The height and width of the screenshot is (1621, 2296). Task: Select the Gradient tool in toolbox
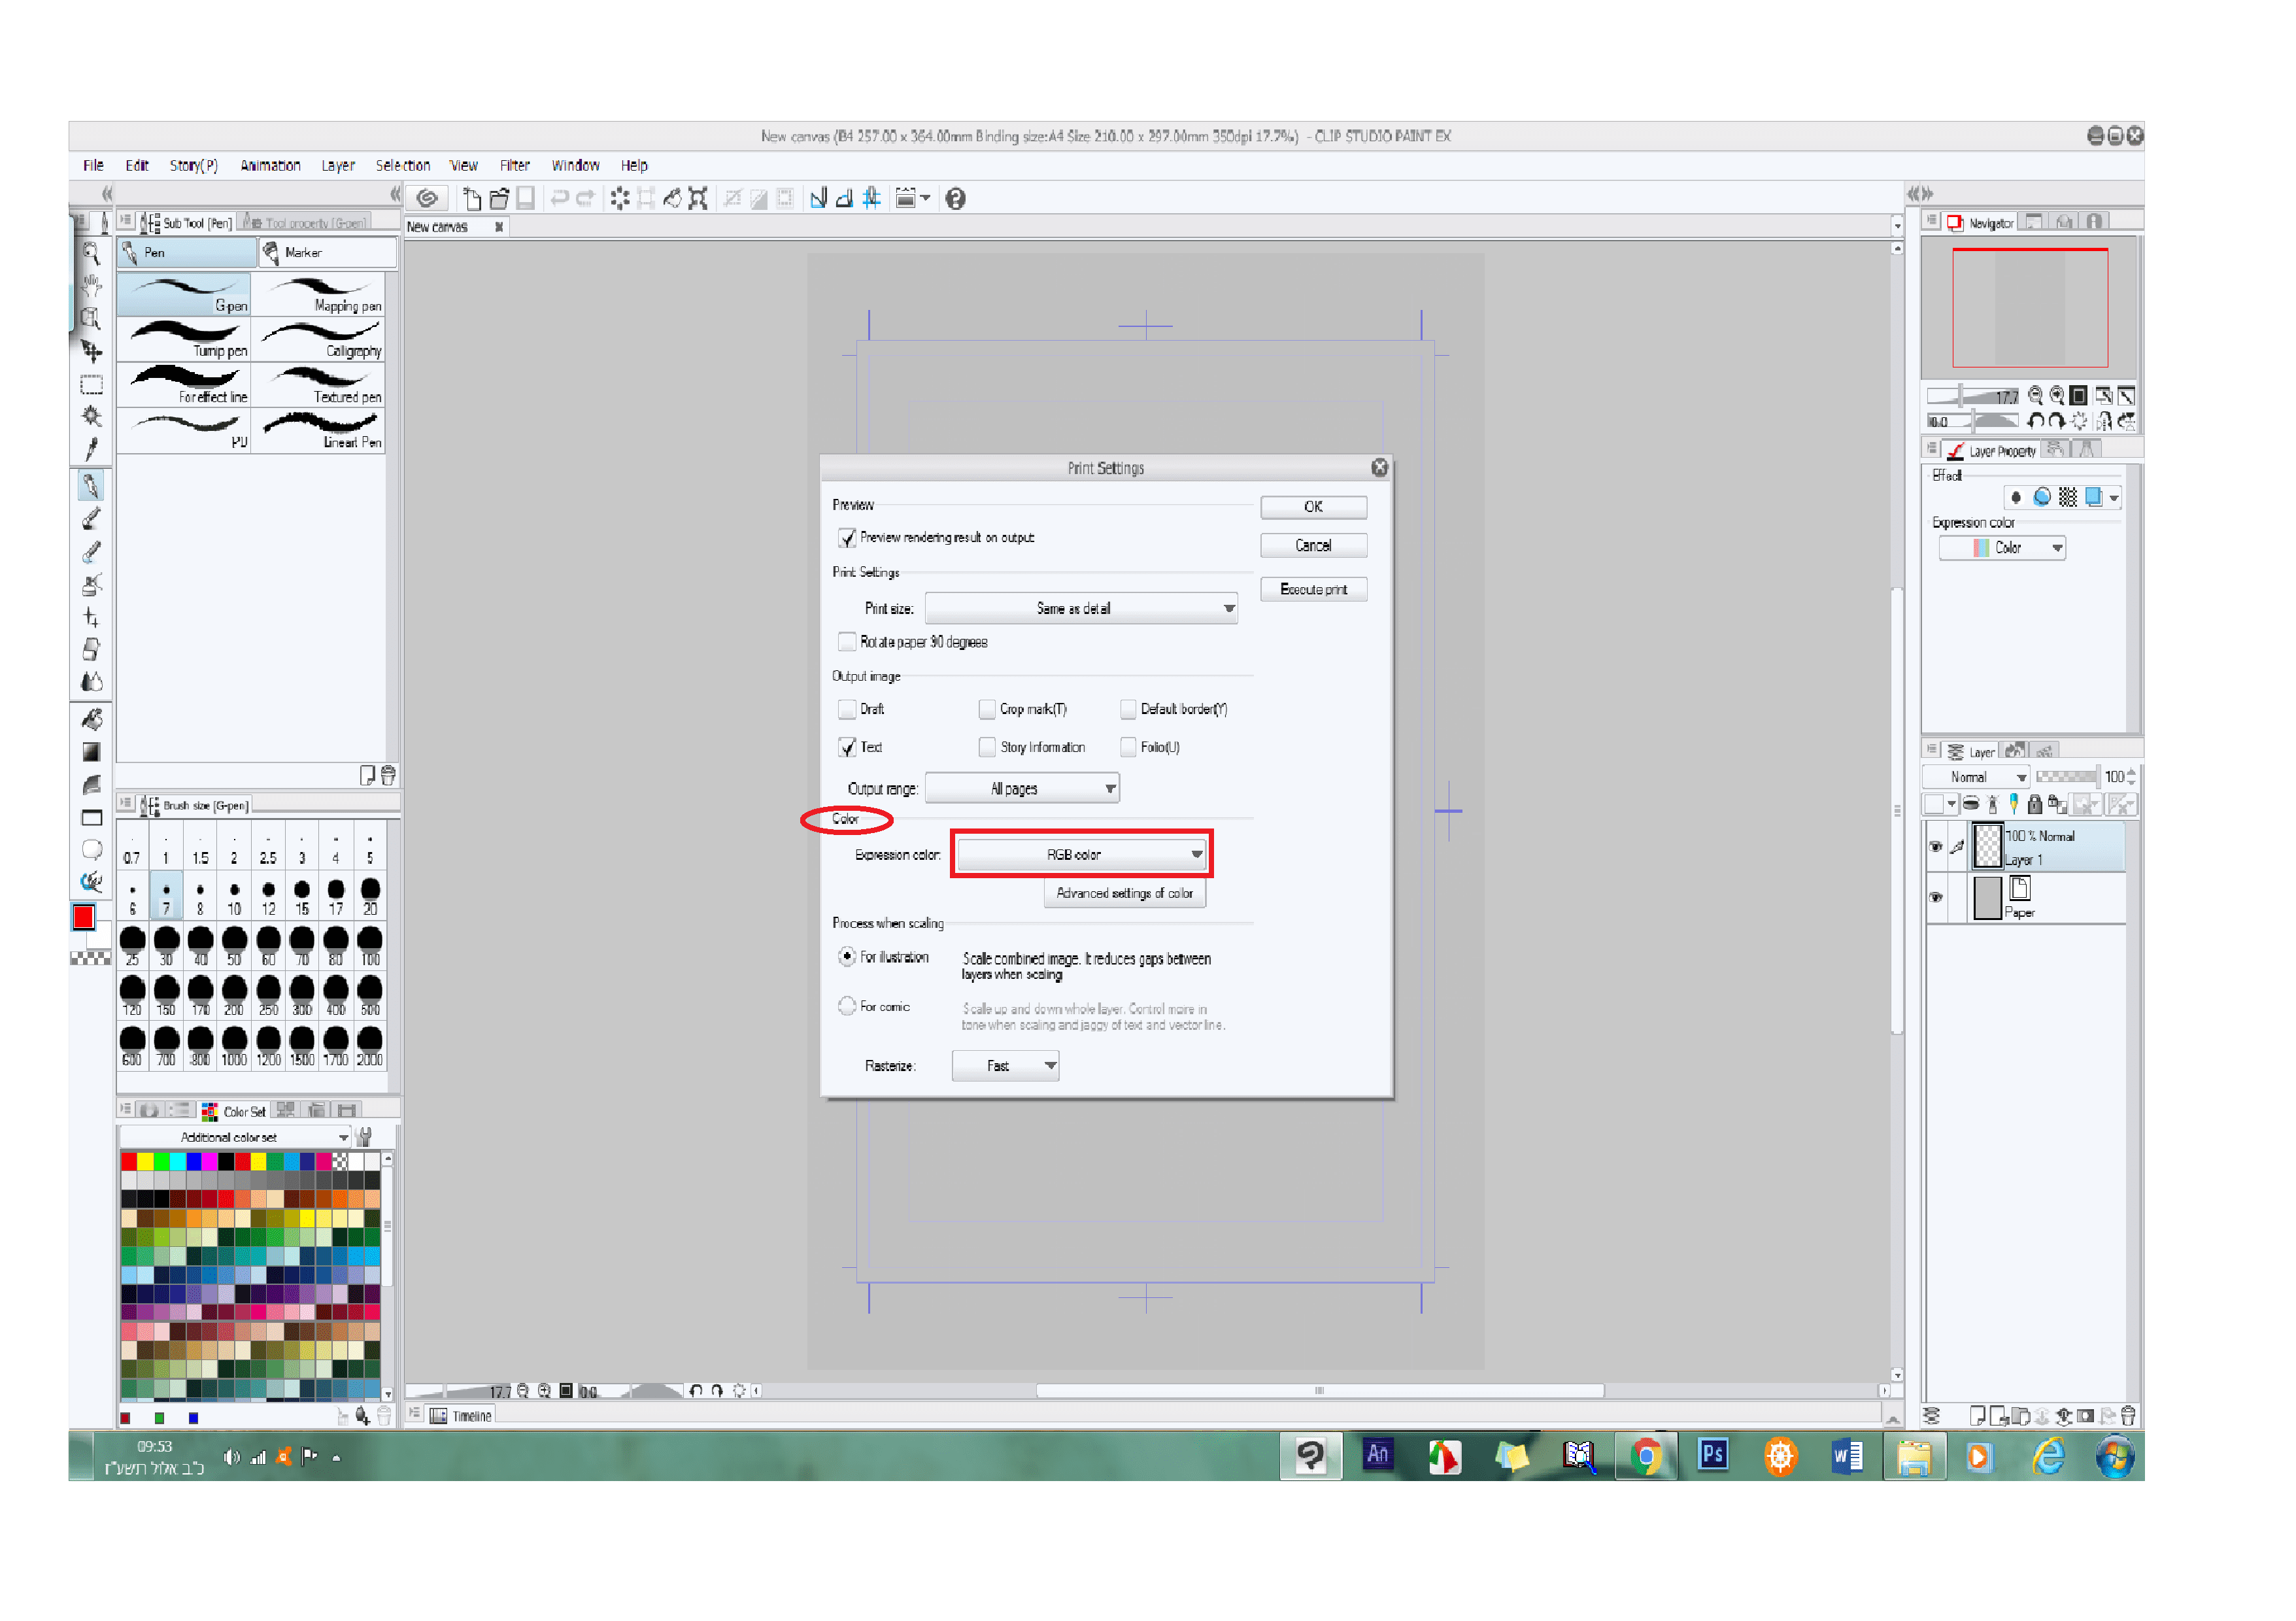[x=91, y=752]
